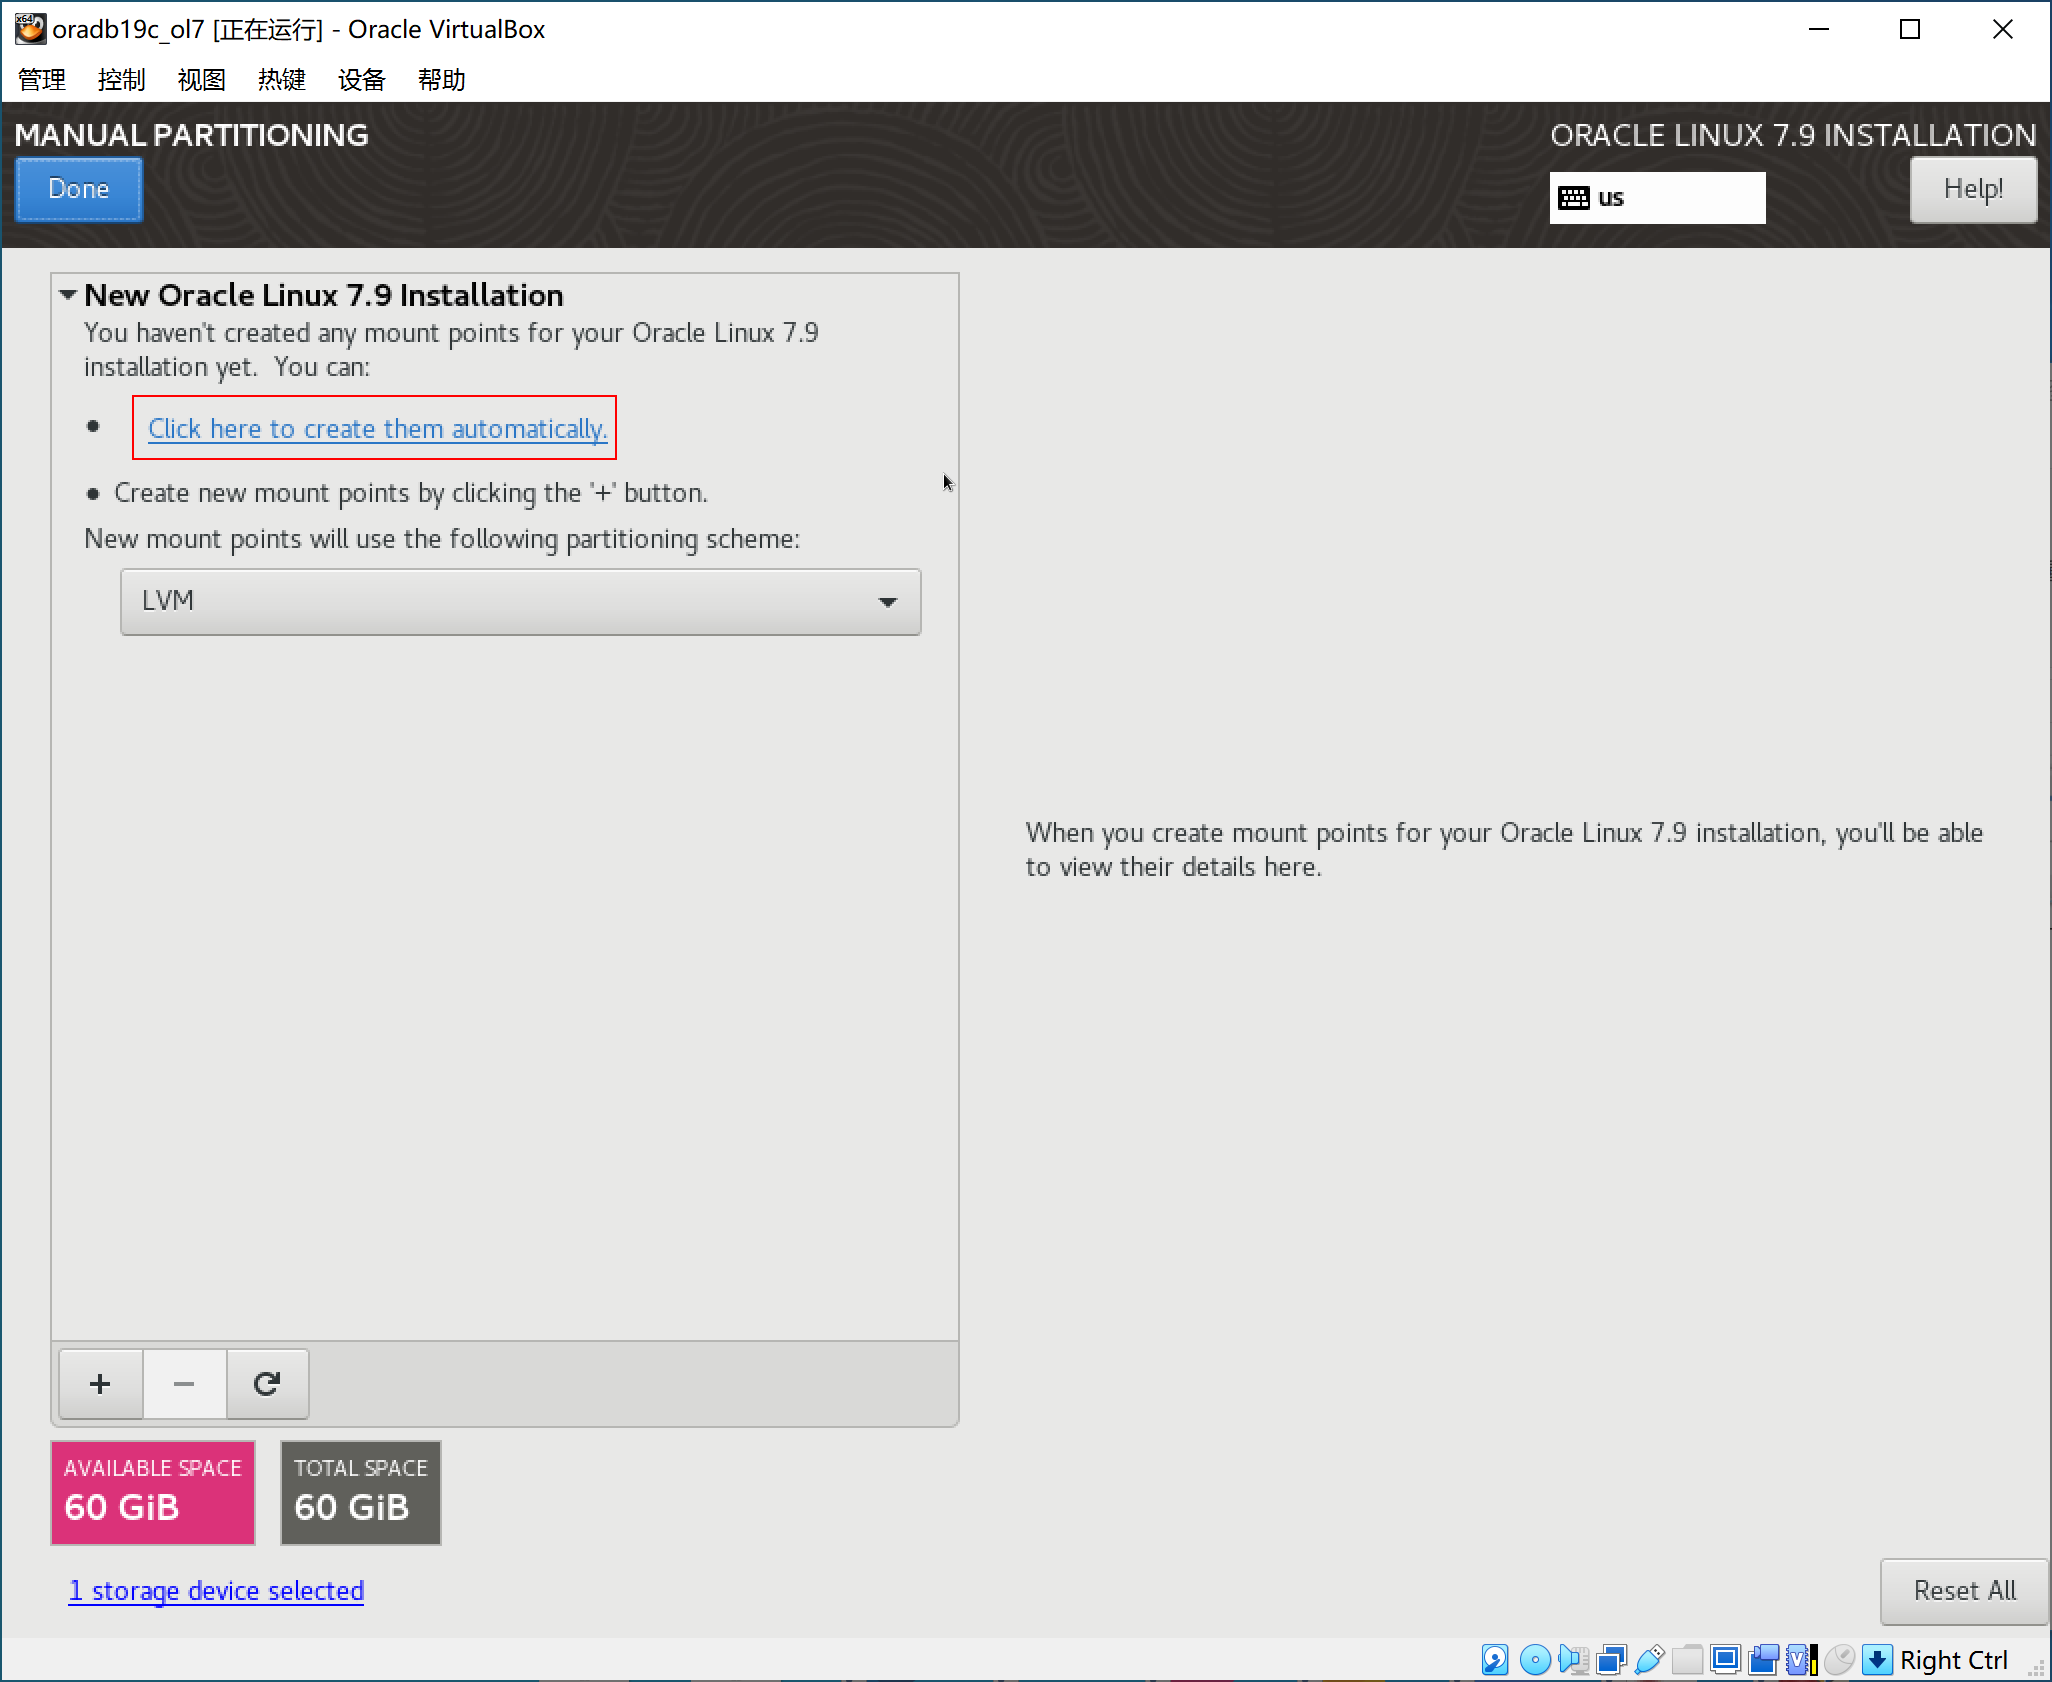Click the USB devices status icon

coord(1650,1660)
